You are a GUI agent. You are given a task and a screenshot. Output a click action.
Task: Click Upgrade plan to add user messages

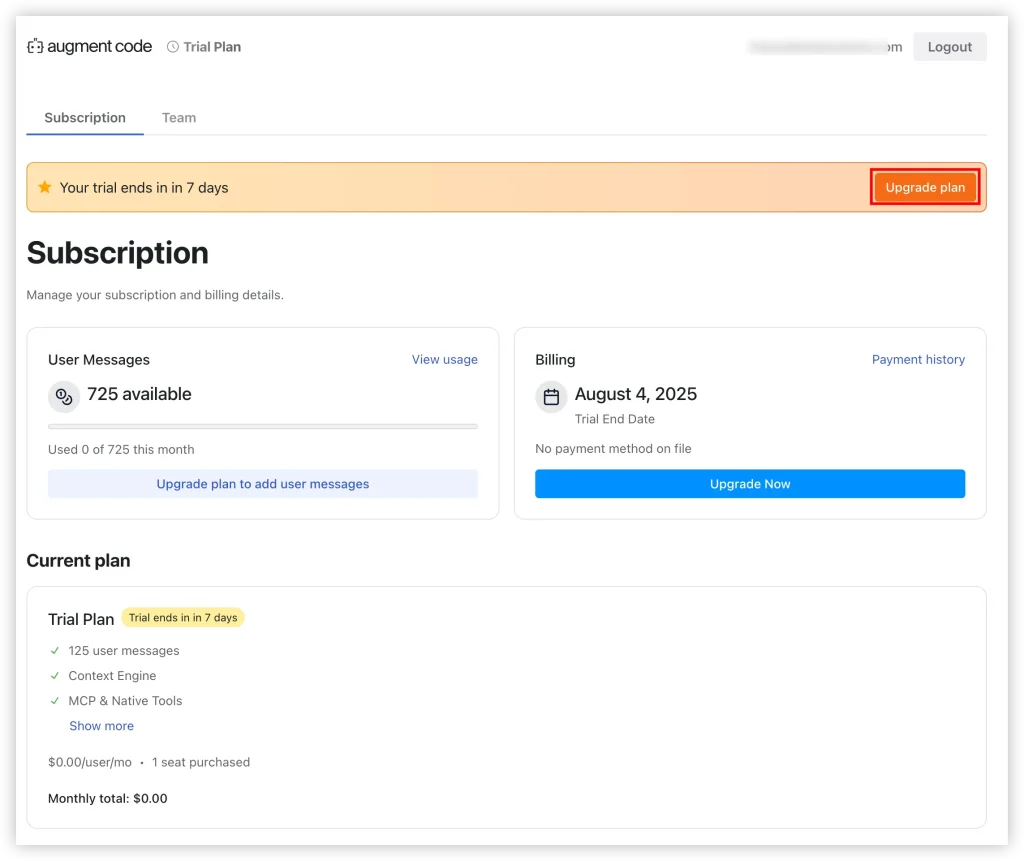coord(263,484)
